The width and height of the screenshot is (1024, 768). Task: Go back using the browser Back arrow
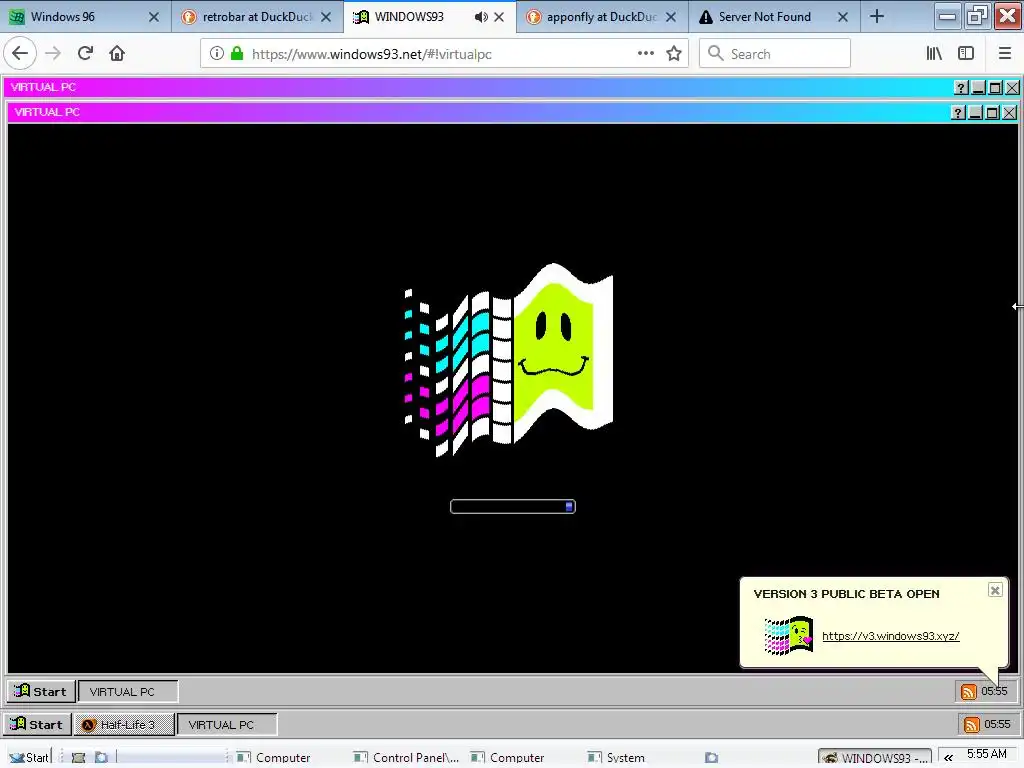click(x=20, y=54)
